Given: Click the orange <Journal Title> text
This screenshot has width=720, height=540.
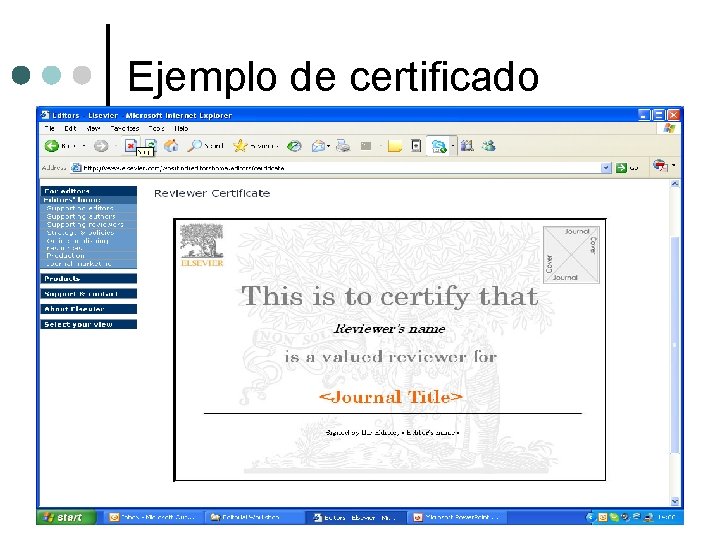Looking at the screenshot, I should (x=391, y=397).
